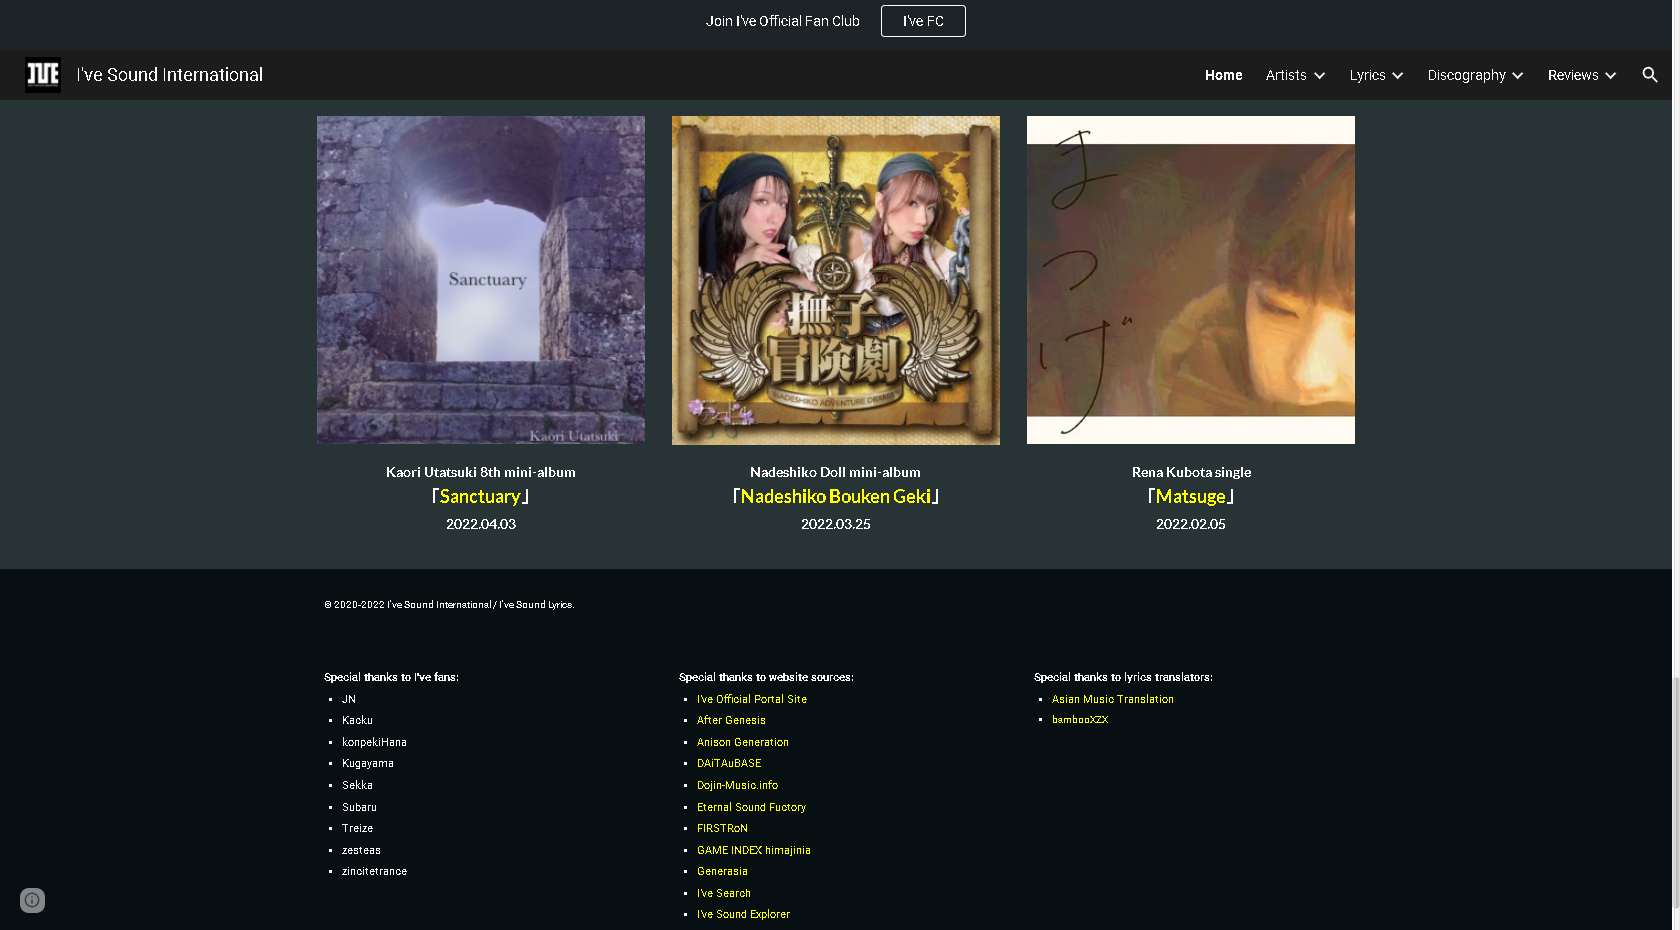Click the fan name Kugayama
The width and height of the screenshot is (1680, 930).
(x=368, y=763)
